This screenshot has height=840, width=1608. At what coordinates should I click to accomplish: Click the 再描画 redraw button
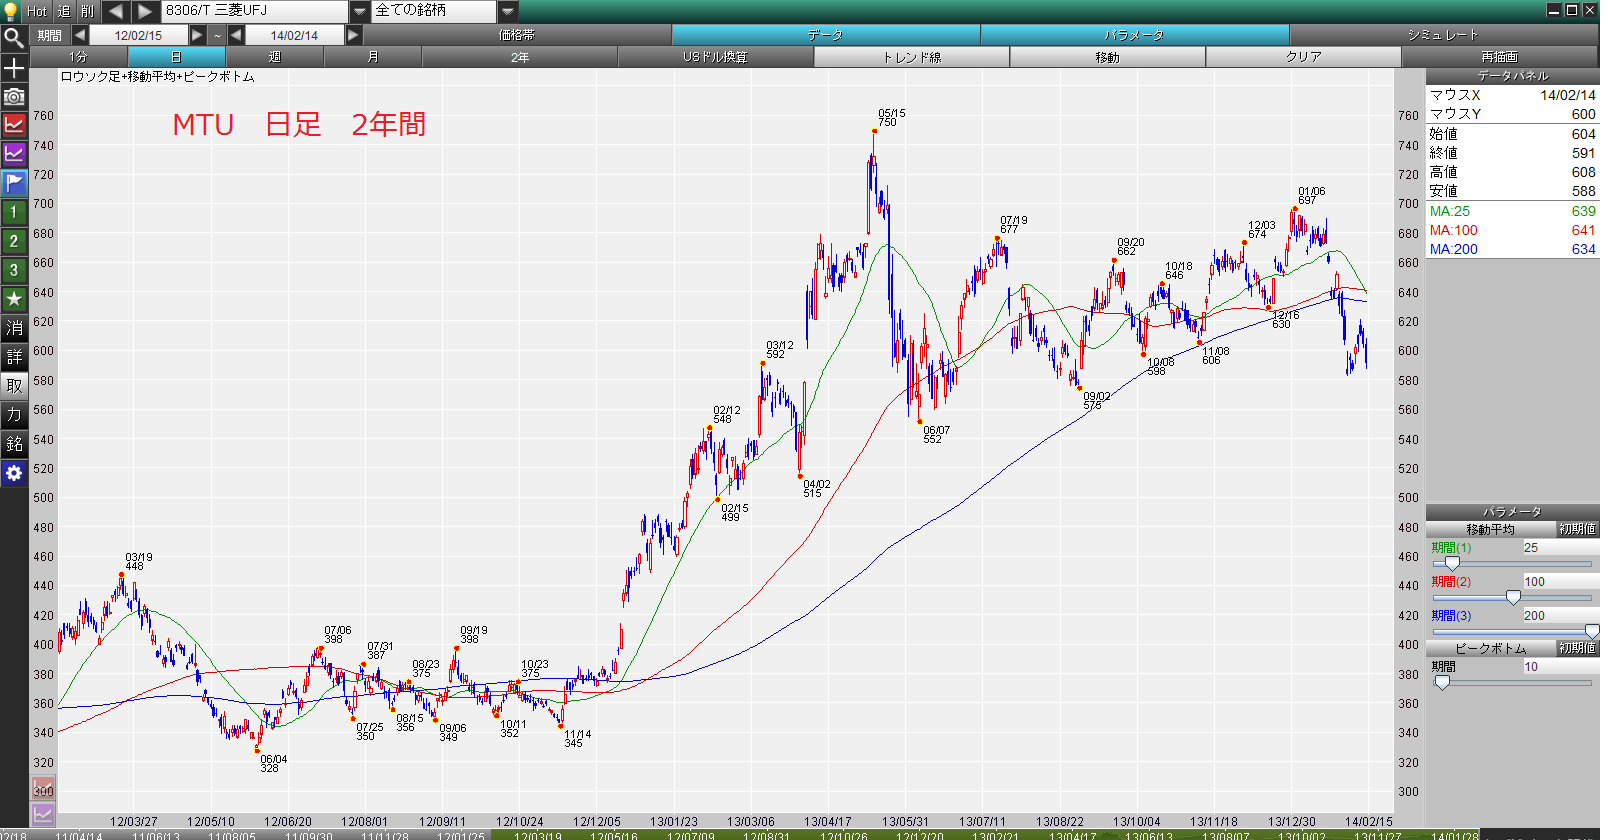tap(1500, 57)
